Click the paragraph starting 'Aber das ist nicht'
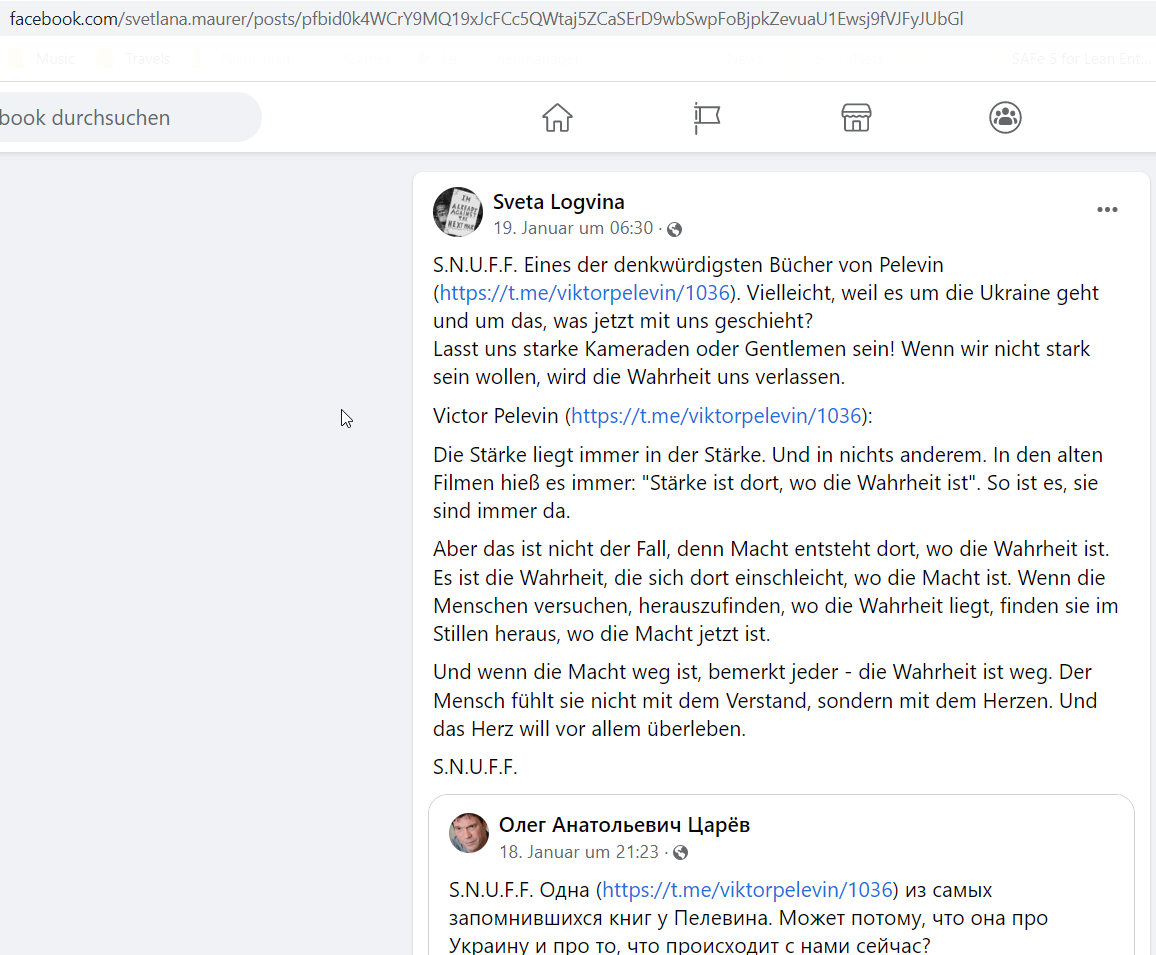 (x=776, y=591)
